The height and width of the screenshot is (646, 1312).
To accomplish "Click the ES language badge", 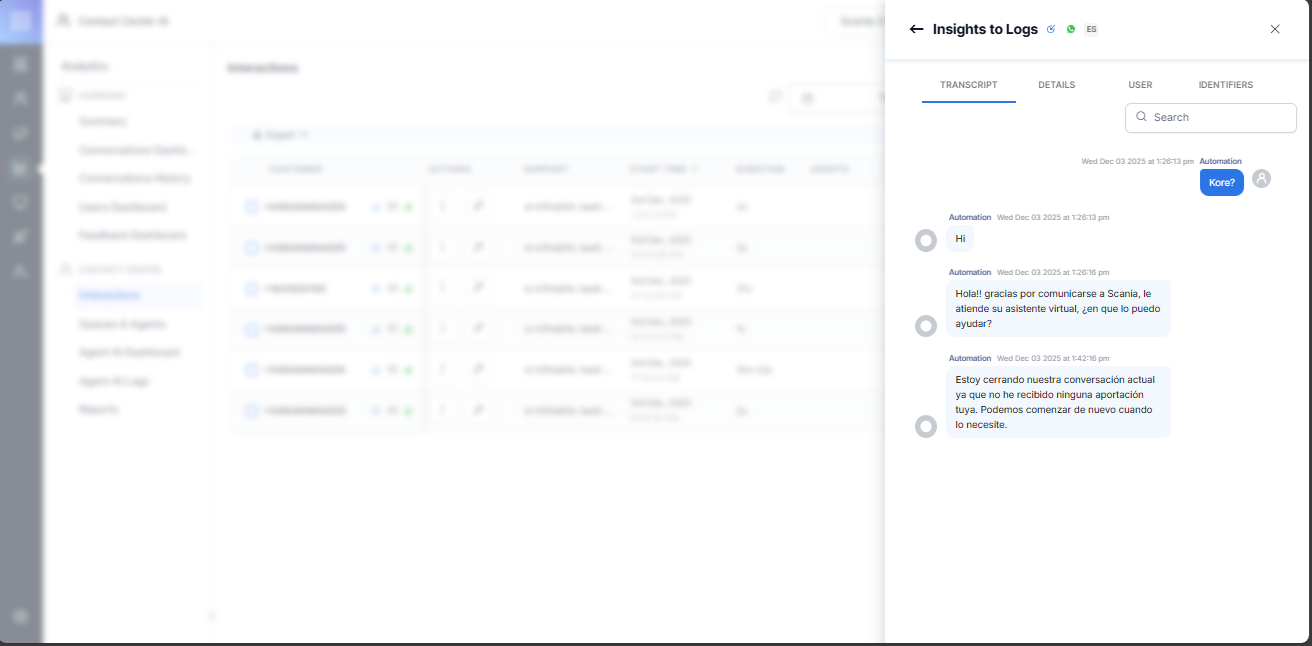I will (1091, 29).
